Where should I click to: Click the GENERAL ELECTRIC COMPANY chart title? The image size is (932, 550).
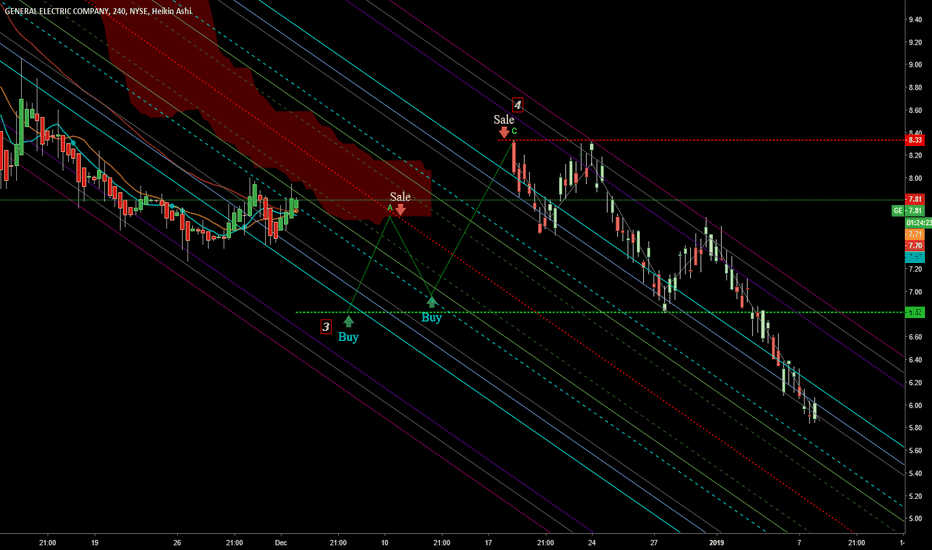click(98, 11)
